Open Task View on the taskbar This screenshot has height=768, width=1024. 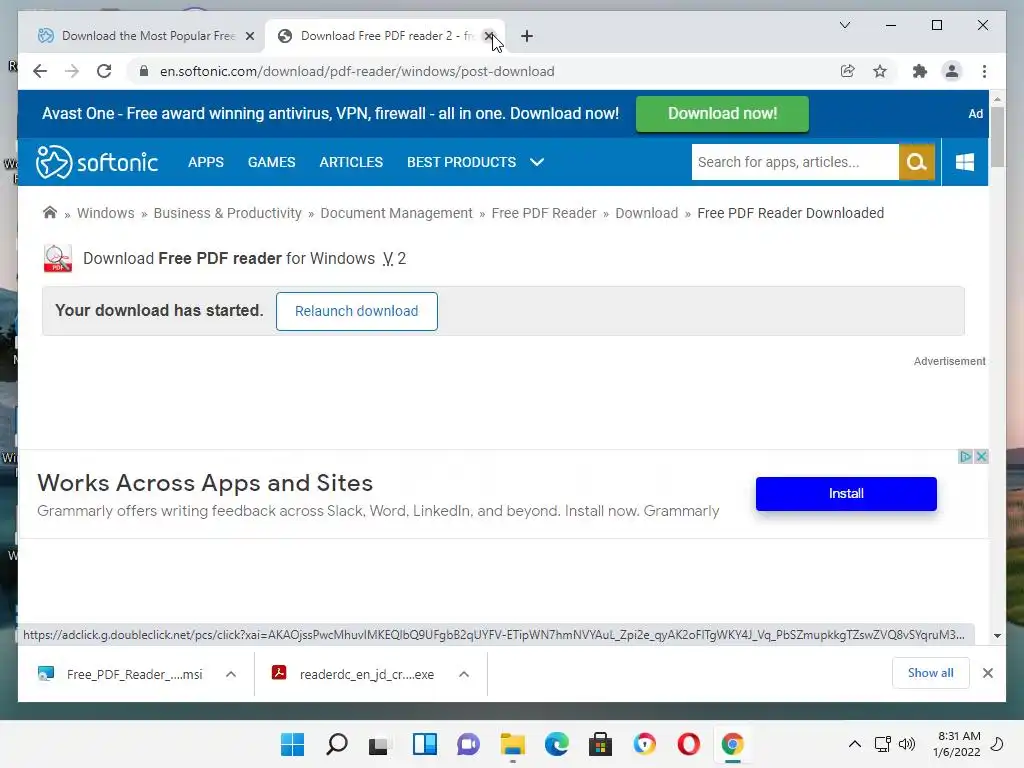pos(379,744)
